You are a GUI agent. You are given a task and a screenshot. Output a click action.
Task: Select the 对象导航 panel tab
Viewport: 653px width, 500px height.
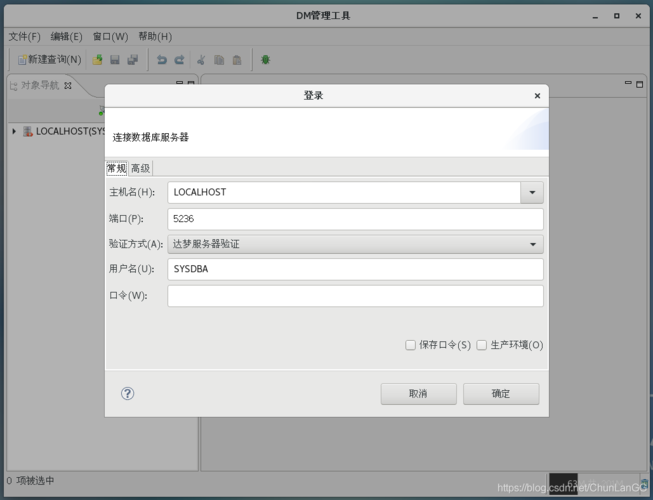click(x=40, y=85)
